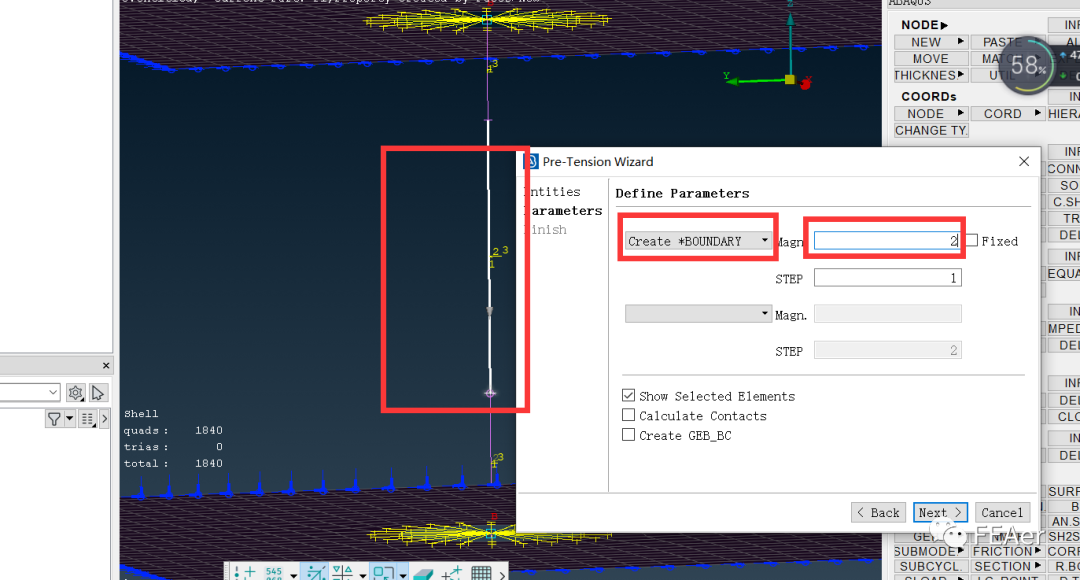Focus the first STEP field showing 1
The image size is (1080, 580).
(887, 278)
